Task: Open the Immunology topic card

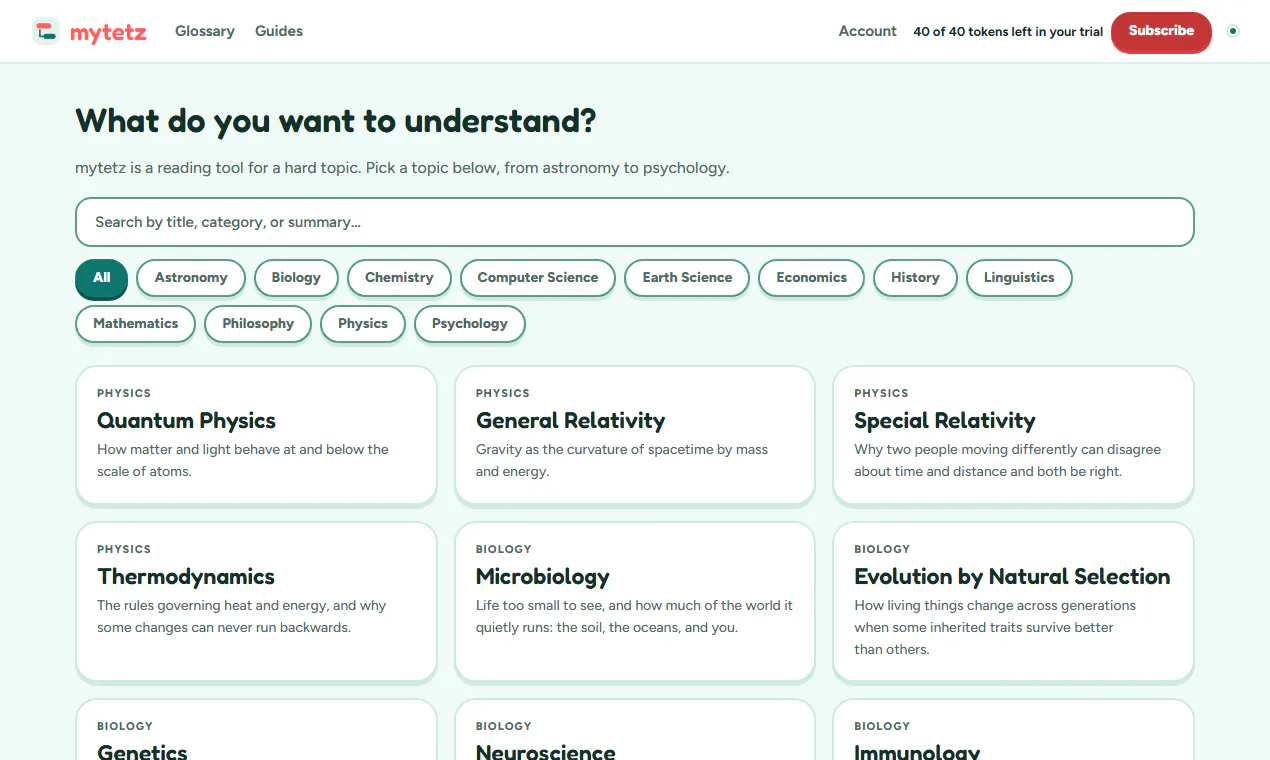Action: coord(1013,730)
